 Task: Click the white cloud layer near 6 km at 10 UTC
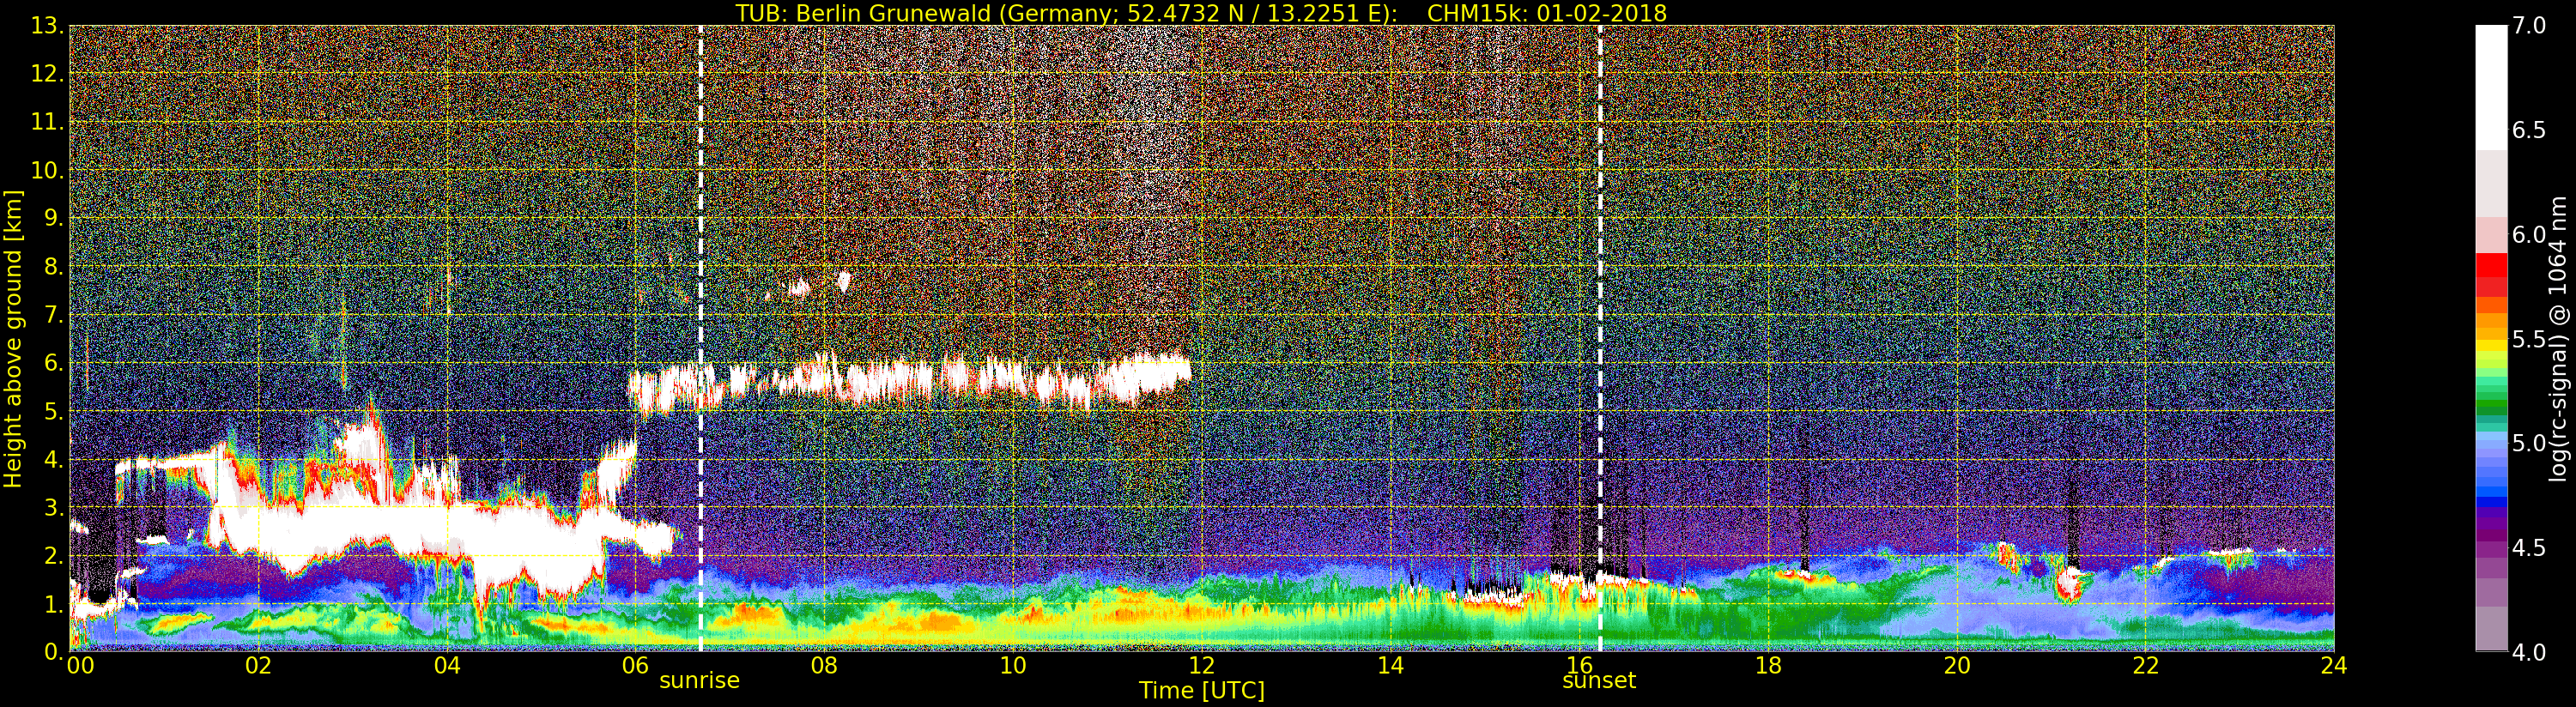910,382
